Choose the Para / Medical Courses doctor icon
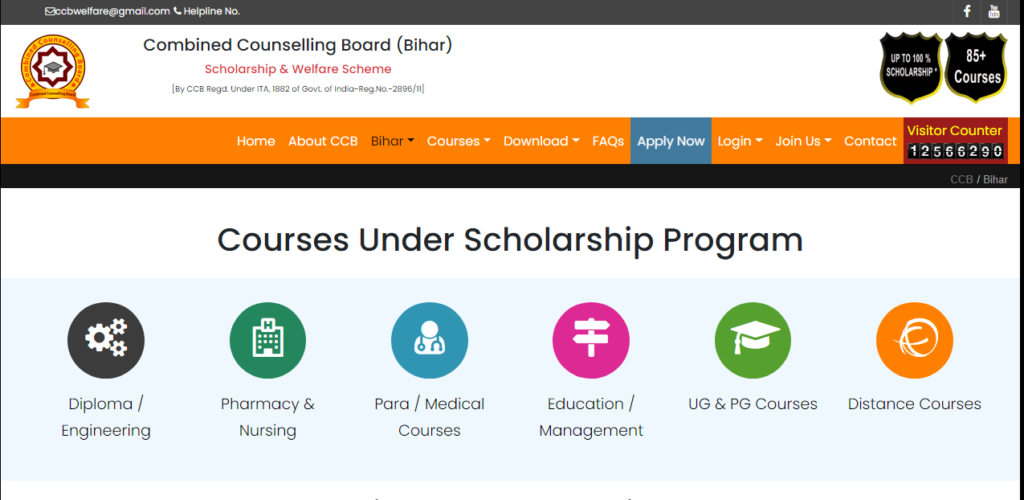The image size is (1024, 500). point(430,341)
